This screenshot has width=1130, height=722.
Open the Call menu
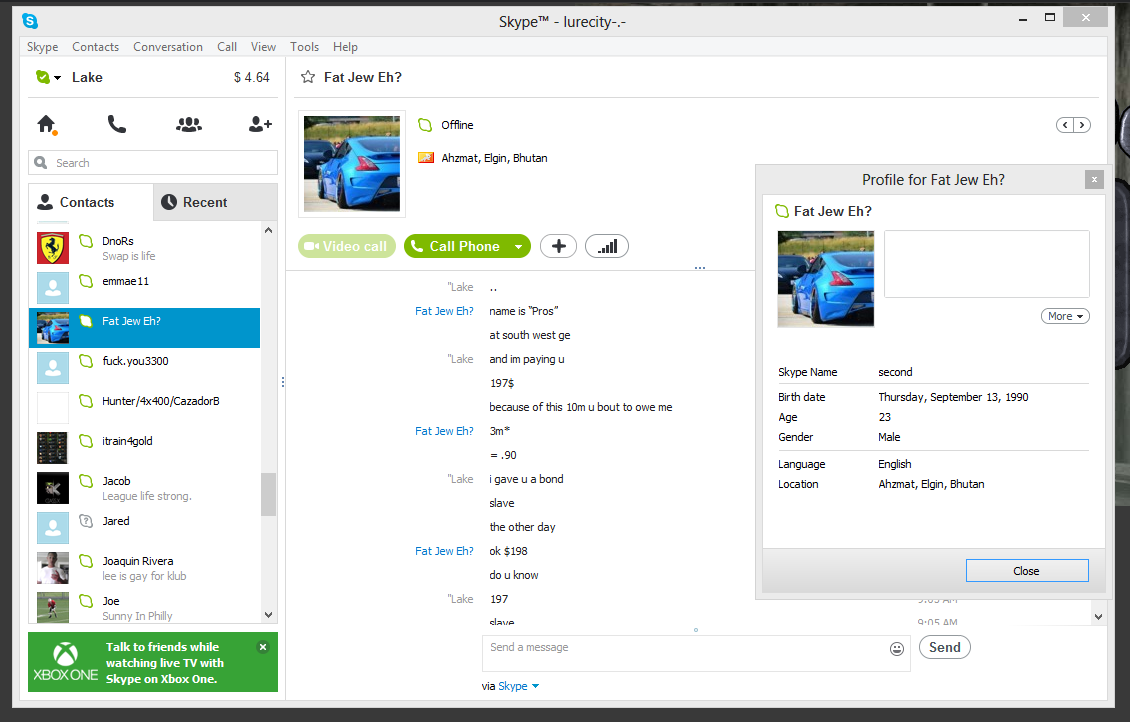(x=227, y=47)
